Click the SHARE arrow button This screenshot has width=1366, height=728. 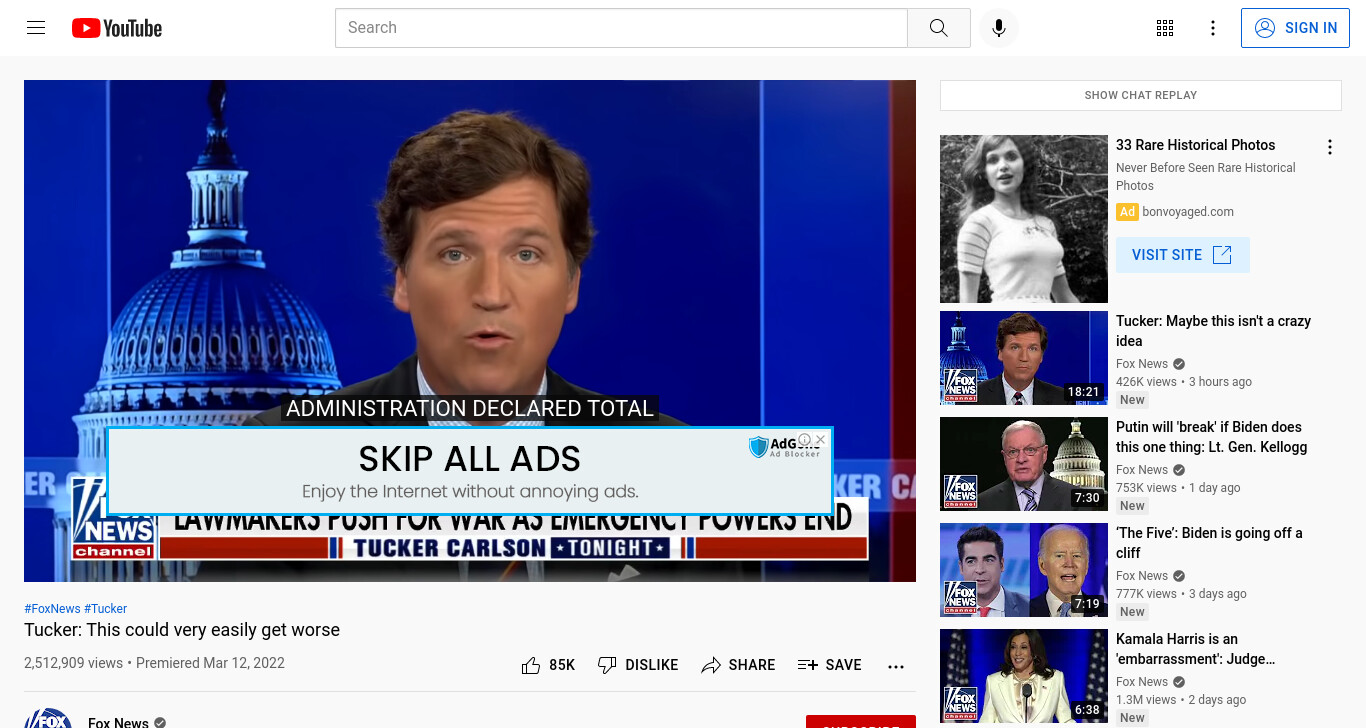tap(738, 665)
